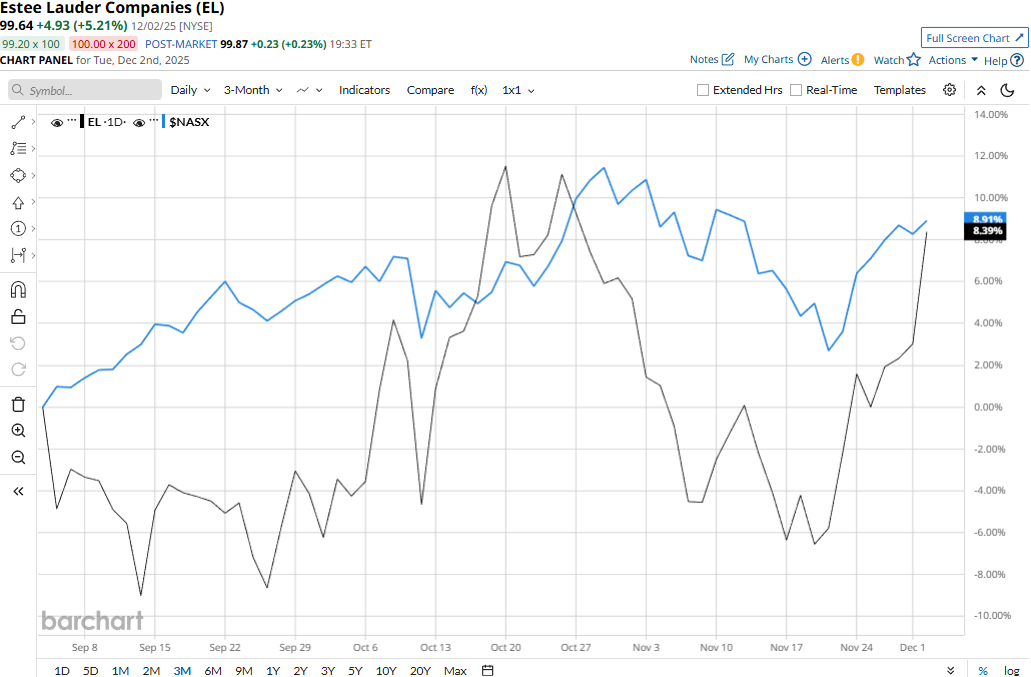Enable Extended Hrs checkbox

tap(703, 90)
